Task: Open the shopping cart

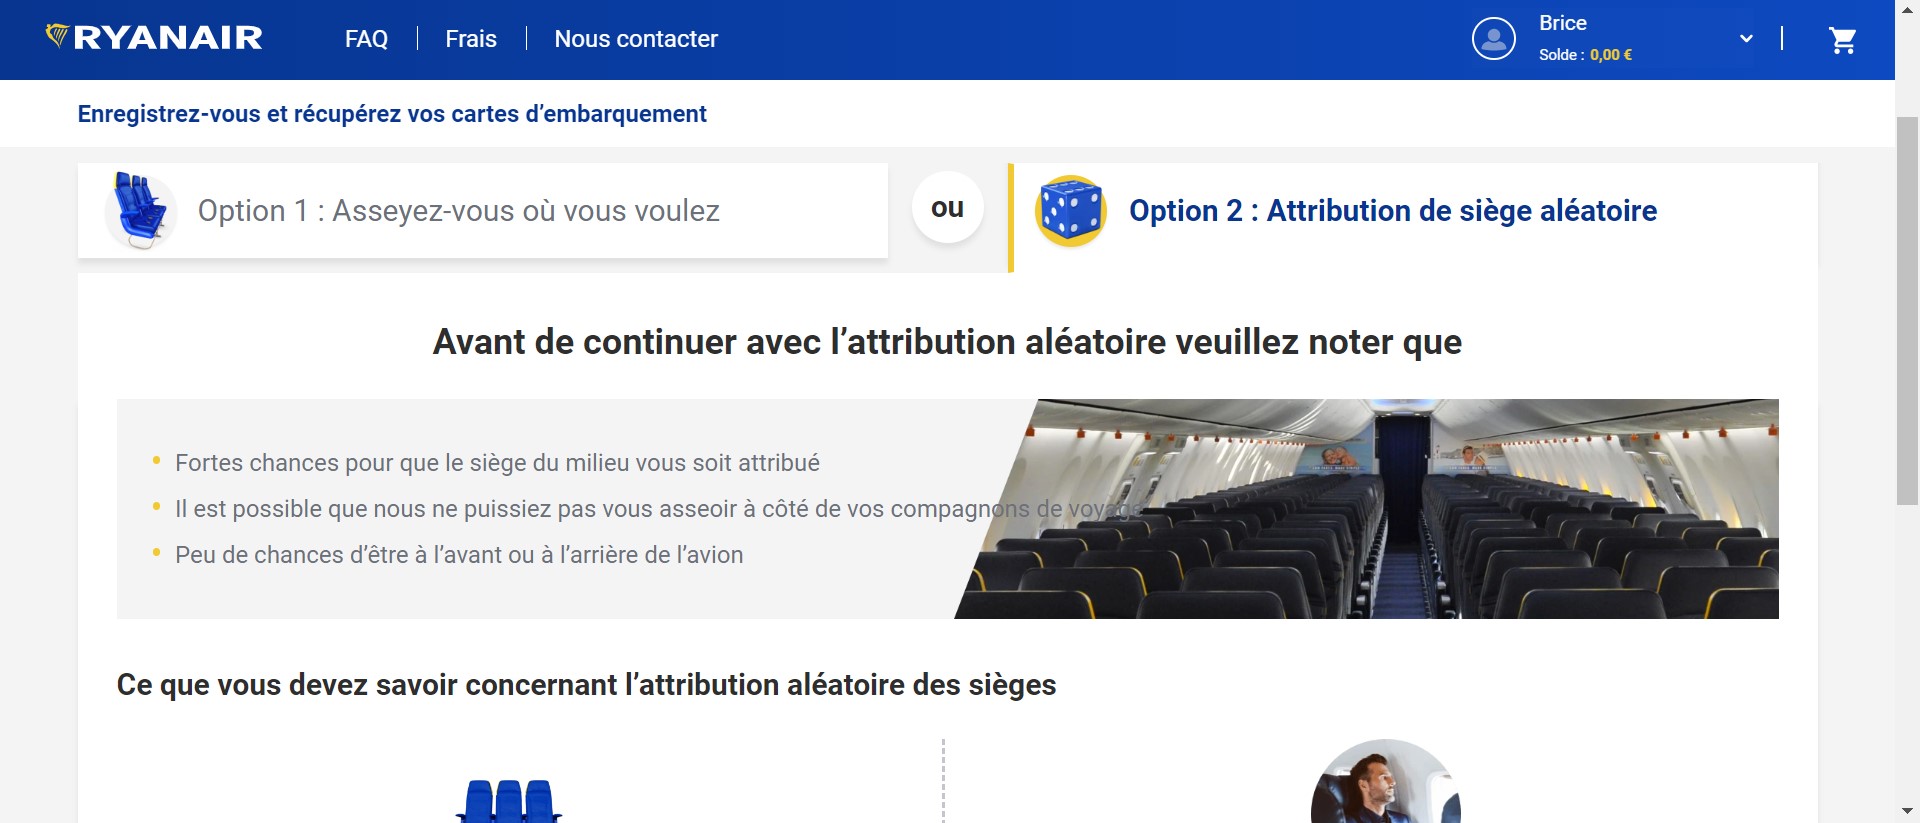Action: (1842, 40)
